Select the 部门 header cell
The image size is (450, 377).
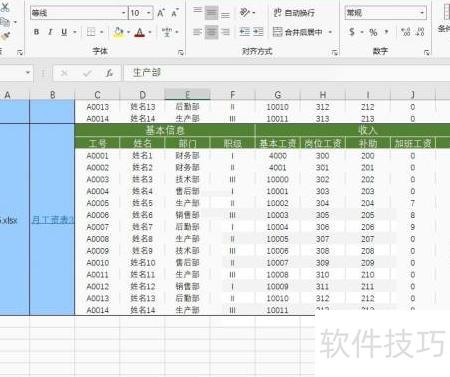(x=187, y=143)
